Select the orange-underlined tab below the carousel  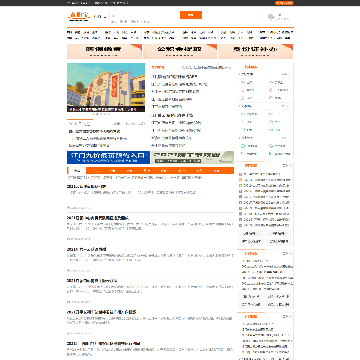pos(80,123)
